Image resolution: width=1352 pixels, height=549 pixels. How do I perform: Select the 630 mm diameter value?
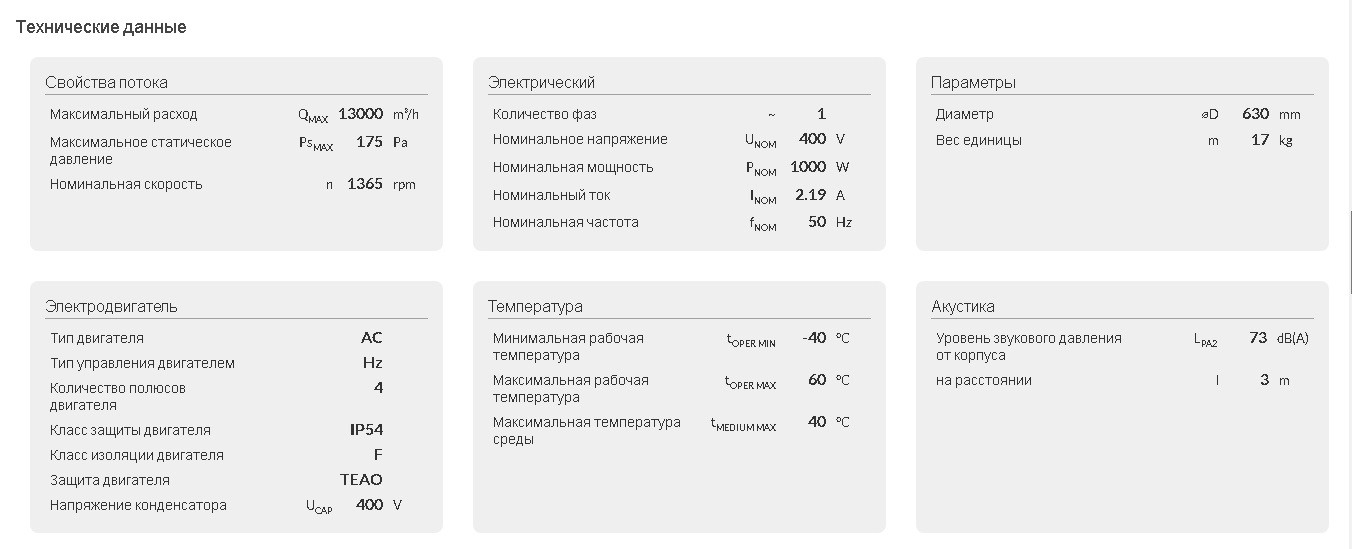click(1255, 114)
